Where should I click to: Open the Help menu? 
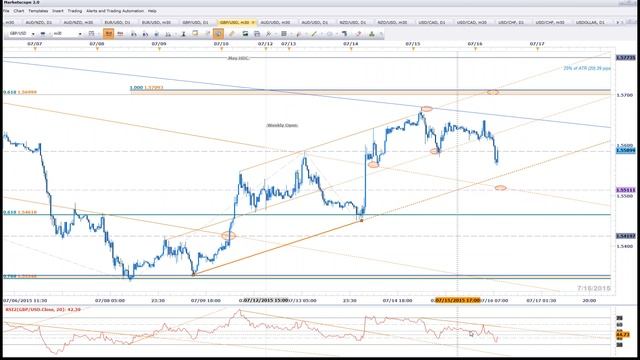click(x=152, y=11)
